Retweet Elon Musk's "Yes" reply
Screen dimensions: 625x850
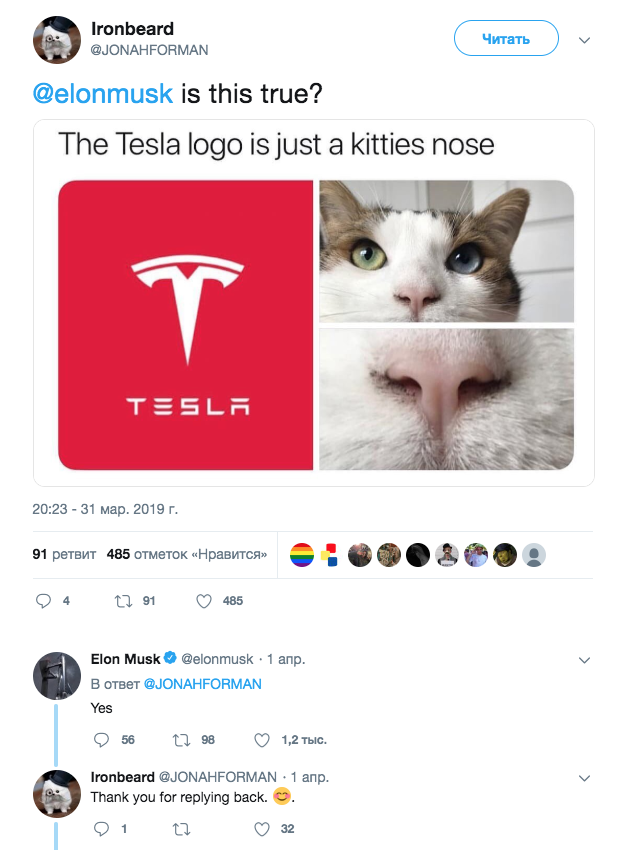[x=181, y=740]
